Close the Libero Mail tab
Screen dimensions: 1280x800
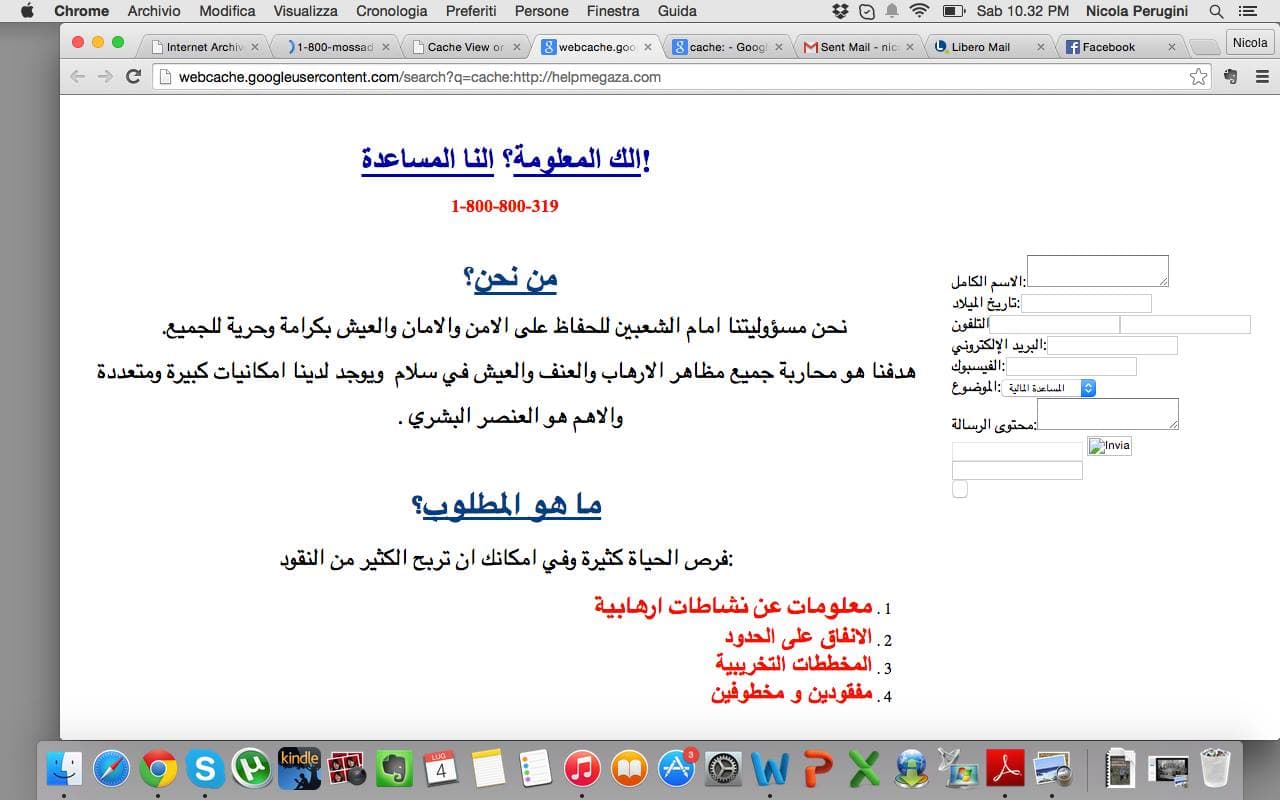[x=1041, y=47]
